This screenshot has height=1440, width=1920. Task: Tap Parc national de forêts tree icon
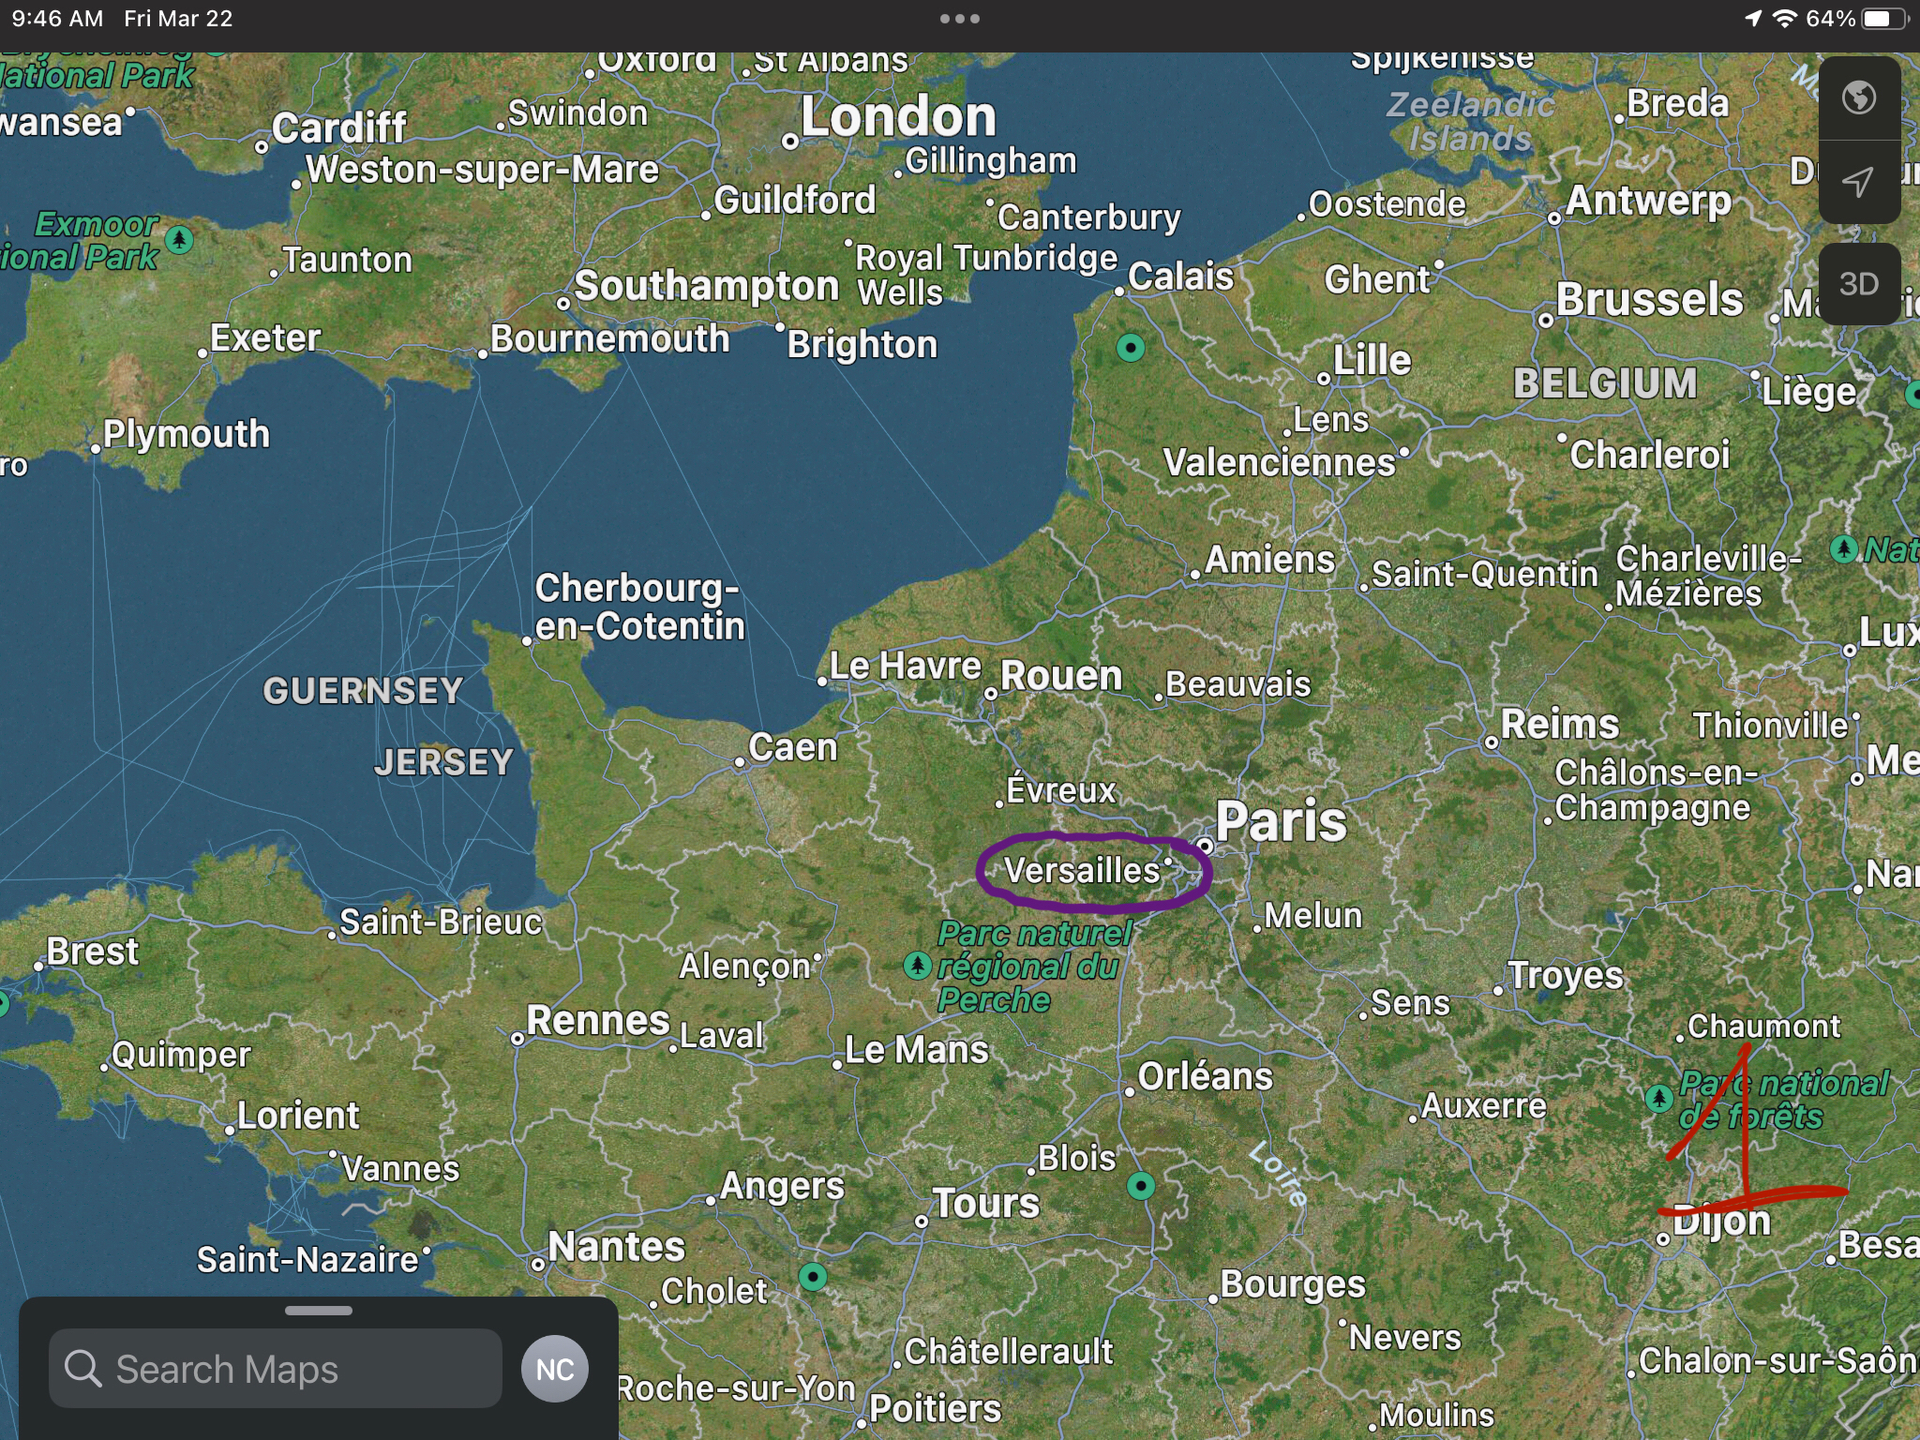point(1659,1098)
